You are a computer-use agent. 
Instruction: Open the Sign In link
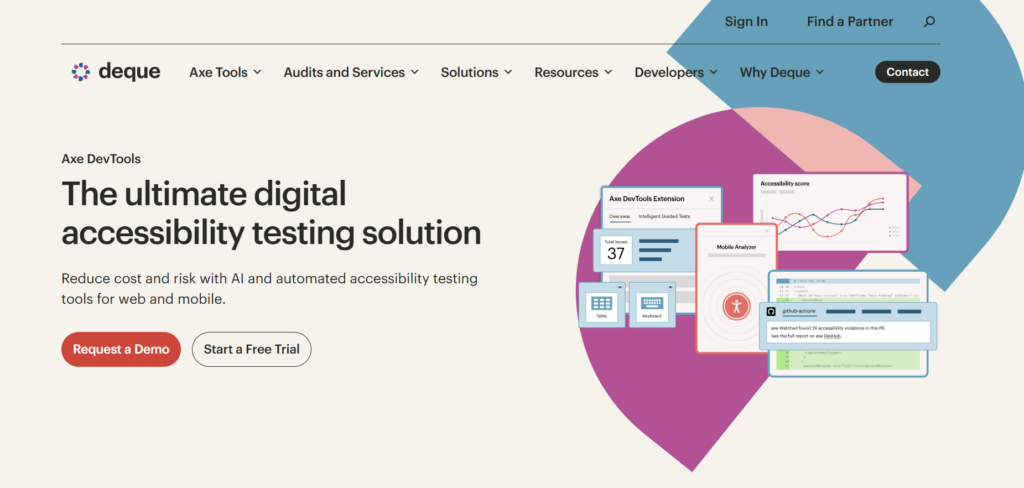(746, 22)
